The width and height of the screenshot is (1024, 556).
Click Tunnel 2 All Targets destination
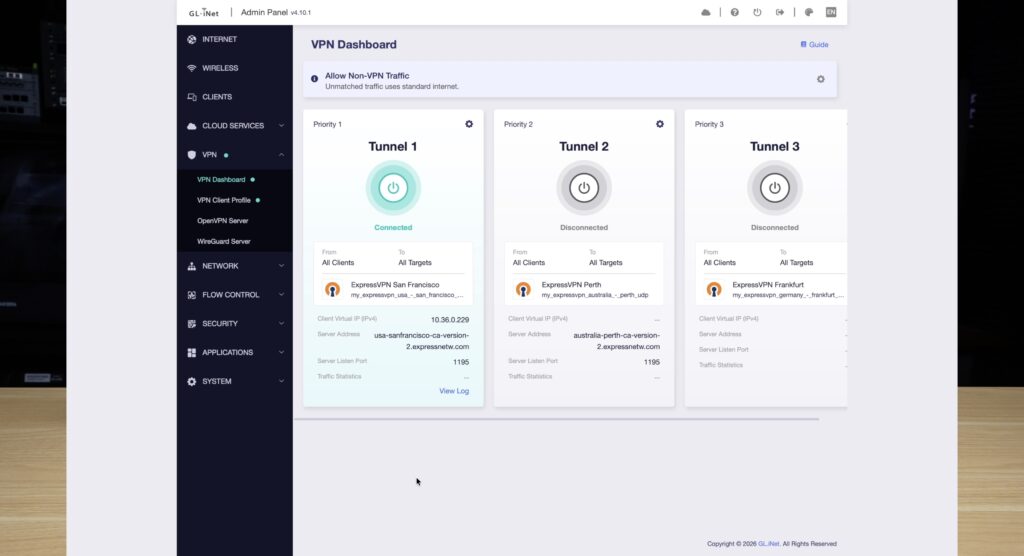click(x=605, y=263)
